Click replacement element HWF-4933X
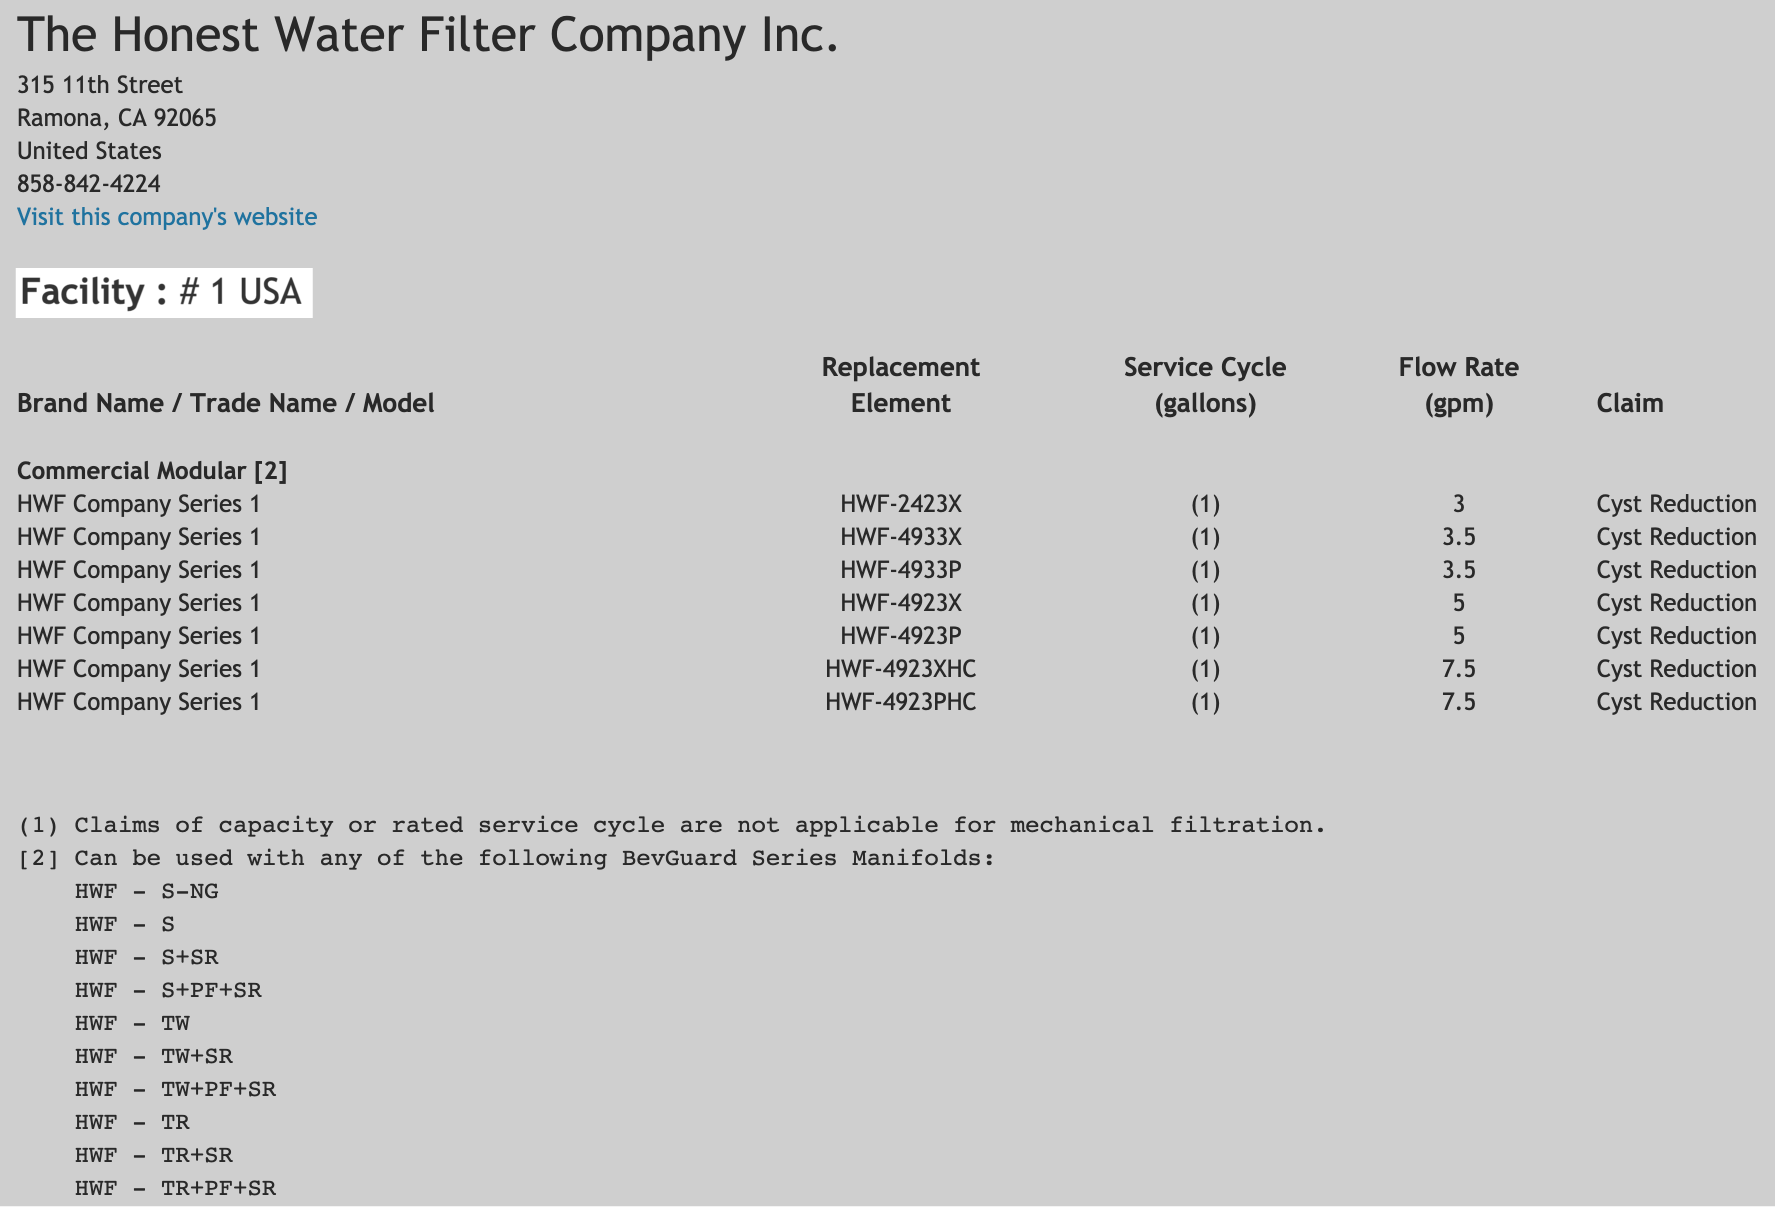The image size is (1775, 1214). 901,537
